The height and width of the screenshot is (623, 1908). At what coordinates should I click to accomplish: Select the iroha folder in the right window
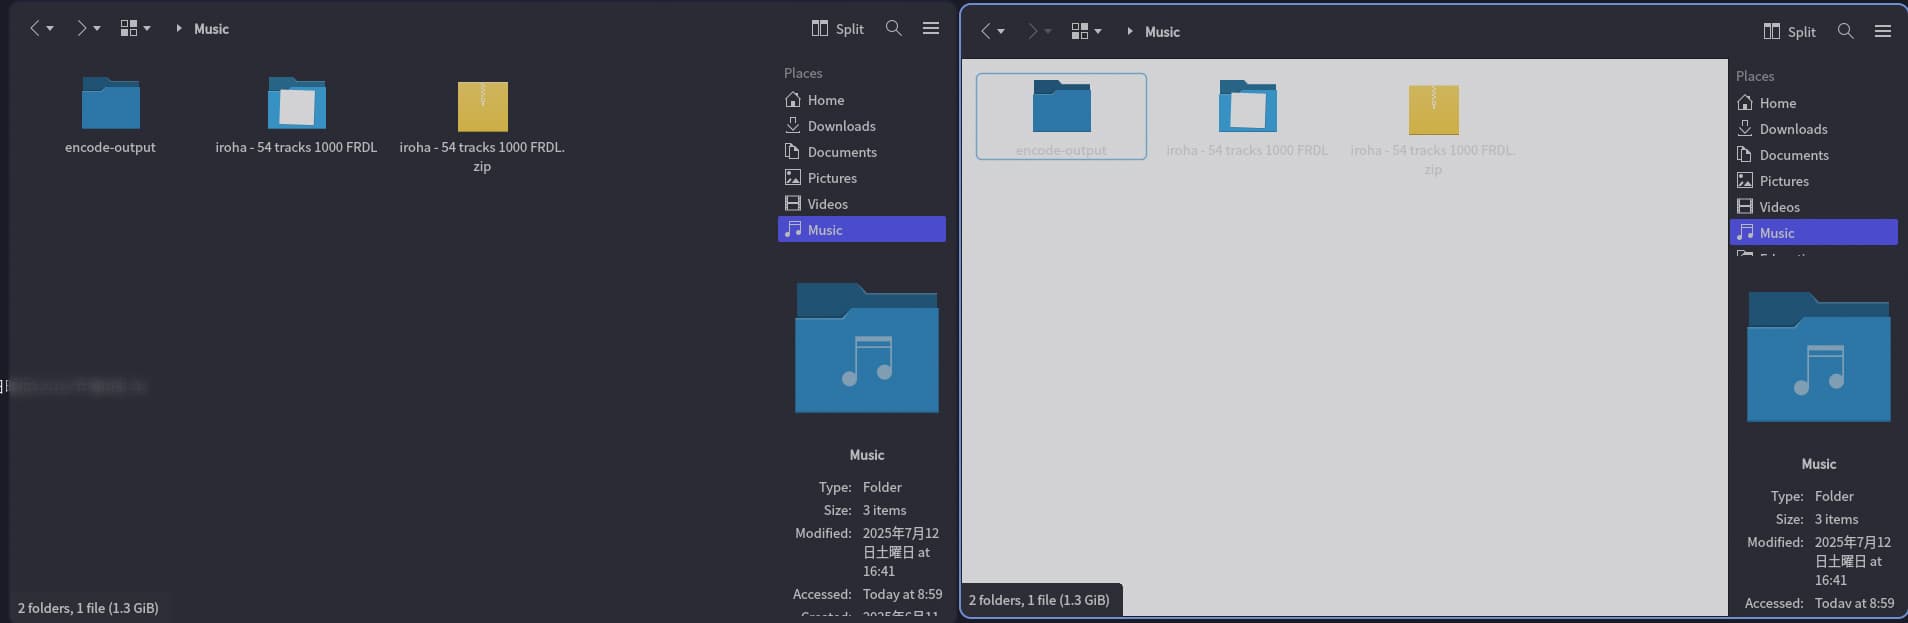pos(1247,108)
